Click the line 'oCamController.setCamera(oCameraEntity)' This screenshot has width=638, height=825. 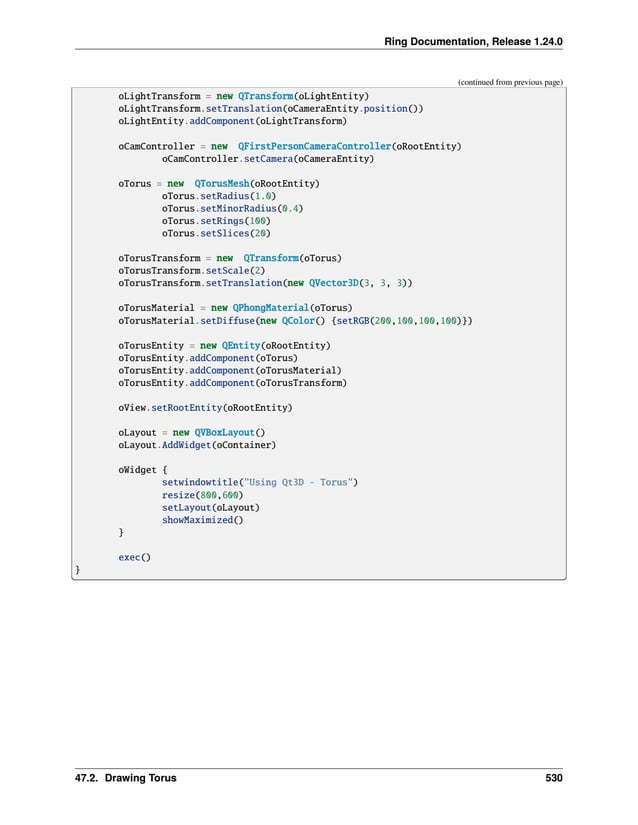pos(268,158)
